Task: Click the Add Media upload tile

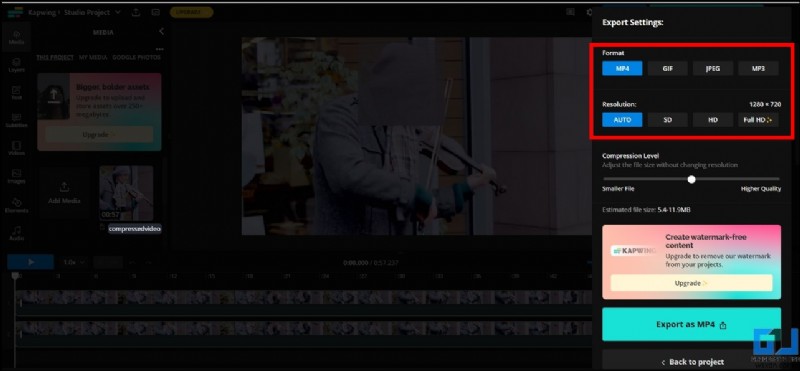Action: pyautogui.click(x=64, y=193)
